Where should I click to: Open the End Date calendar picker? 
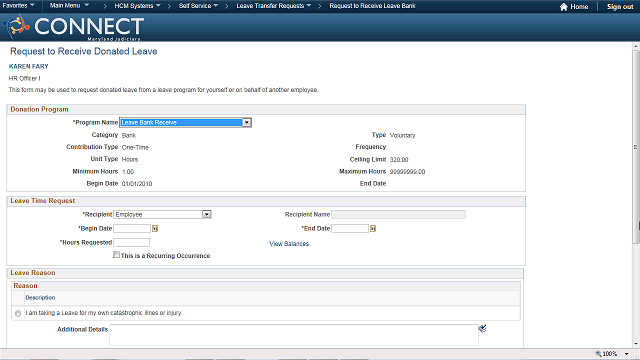373,229
